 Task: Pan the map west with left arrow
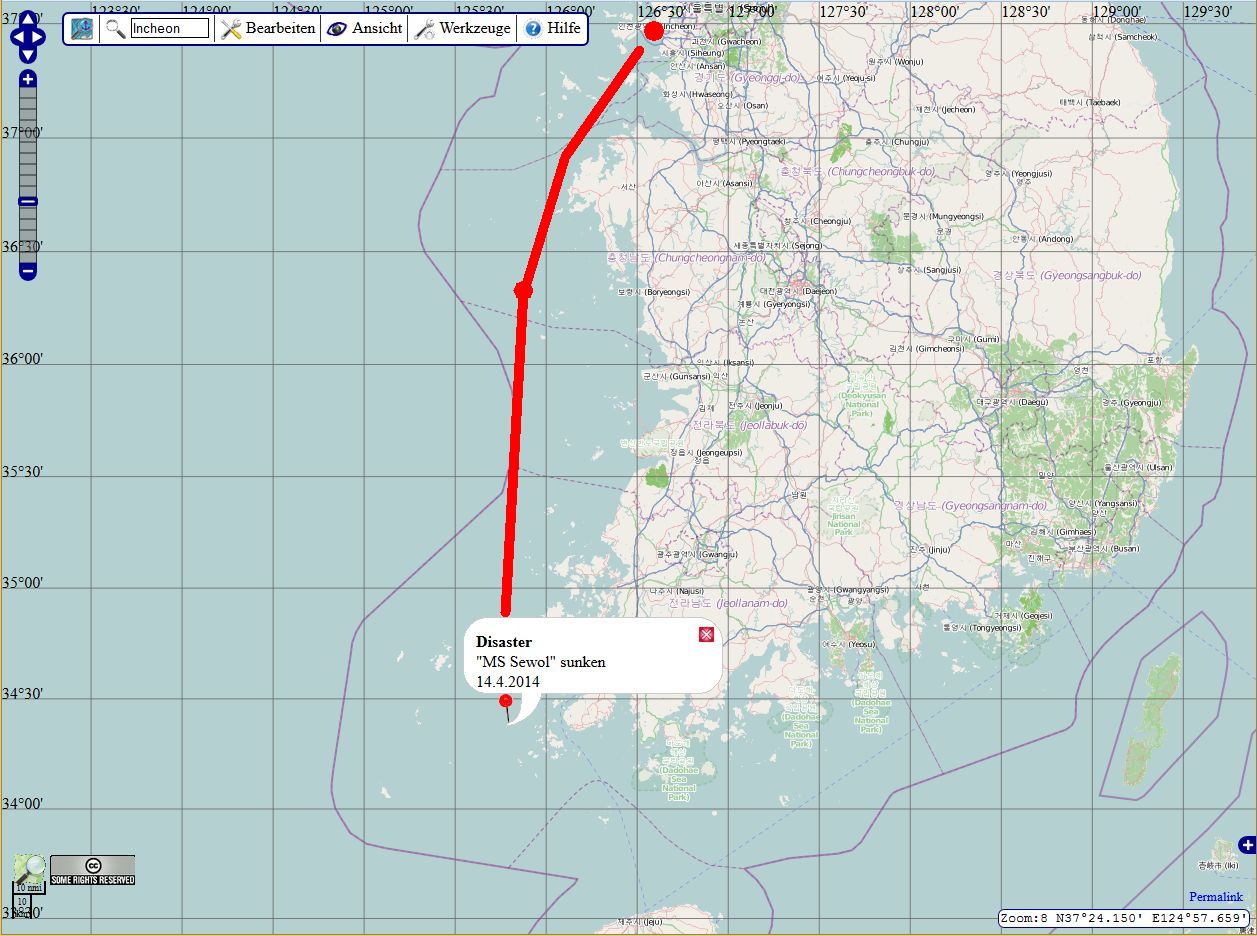pyautogui.click(x=15, y=38)
